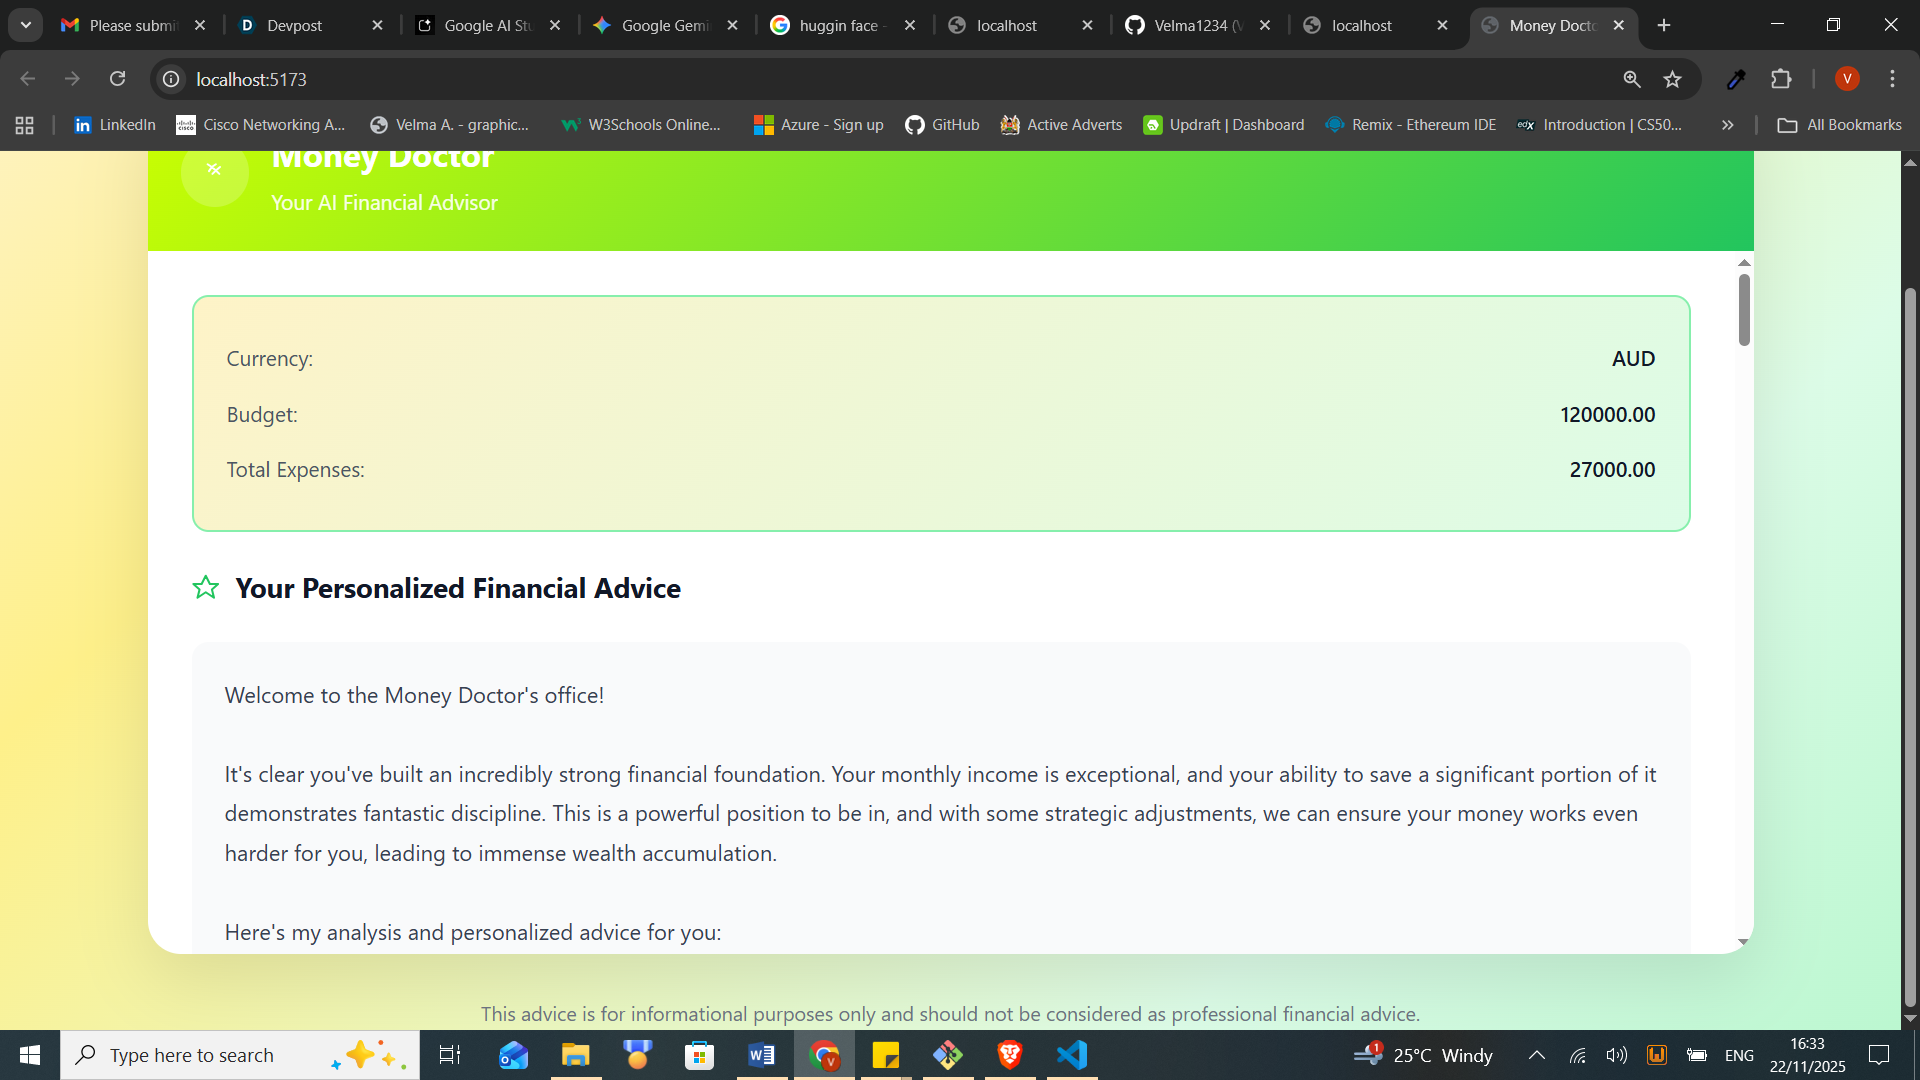Screen dimensions: 1920x1080
Task: Open the GitHub bookmark
Action: [x=942, y=125]
